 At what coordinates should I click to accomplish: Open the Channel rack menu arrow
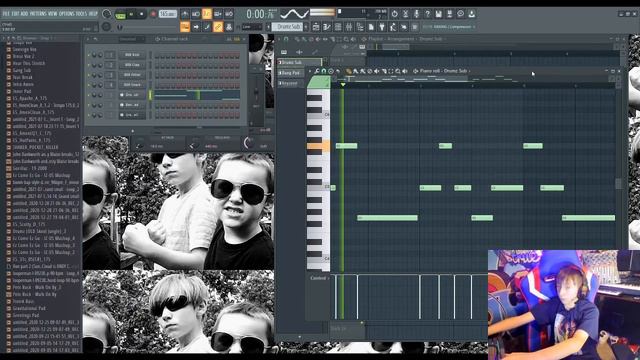pos(87,39)
